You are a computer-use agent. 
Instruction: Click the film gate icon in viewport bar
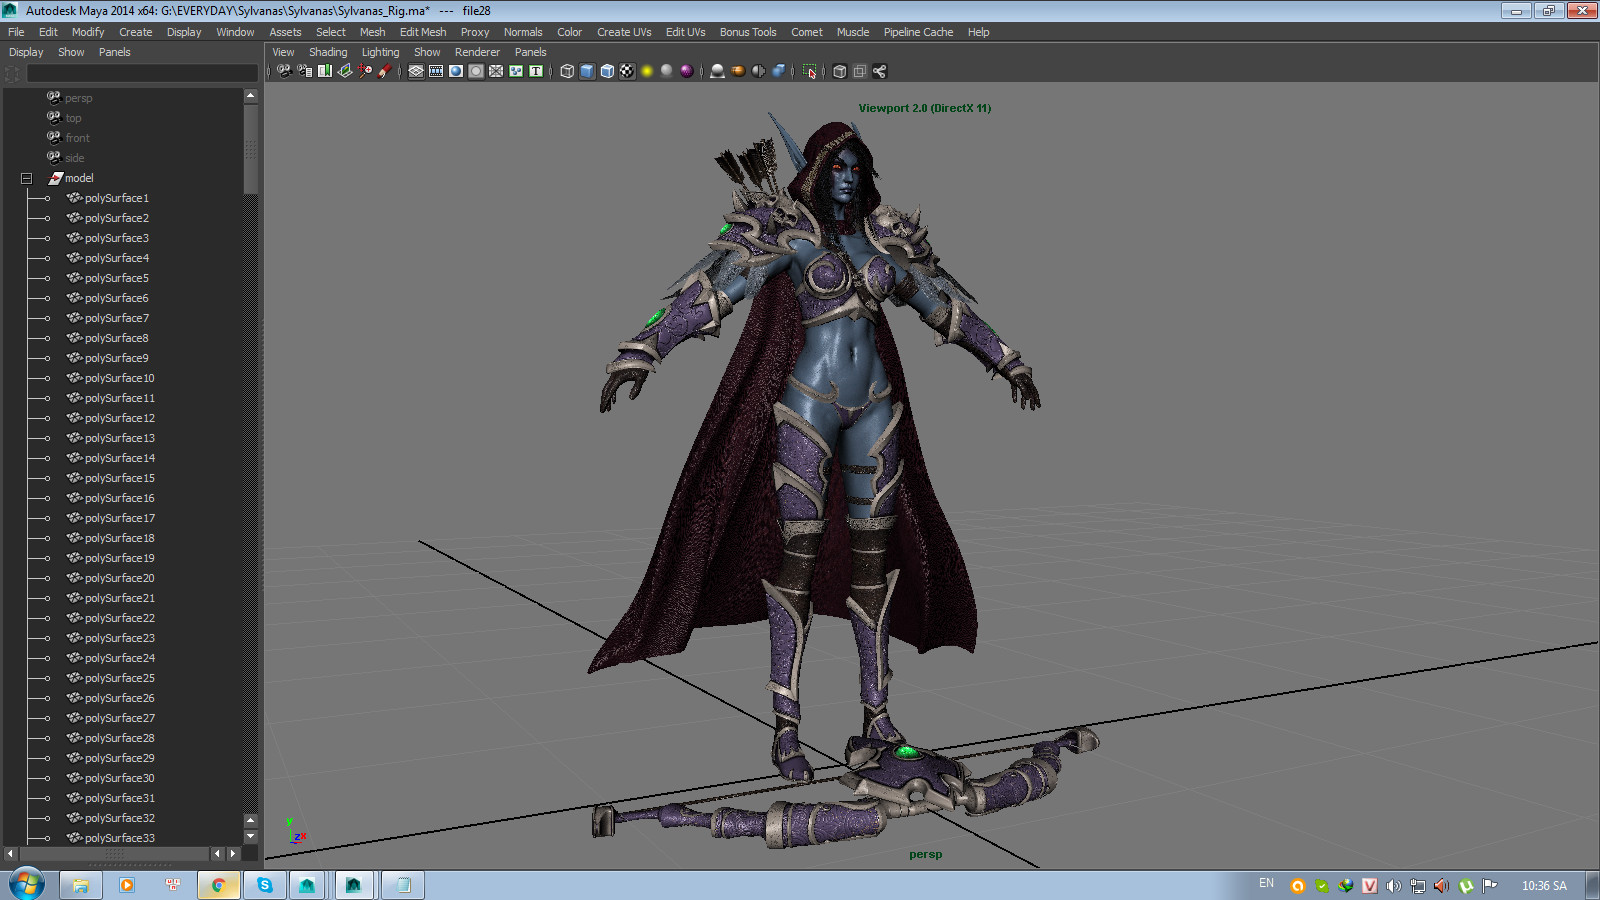click(x=437, y=71)
